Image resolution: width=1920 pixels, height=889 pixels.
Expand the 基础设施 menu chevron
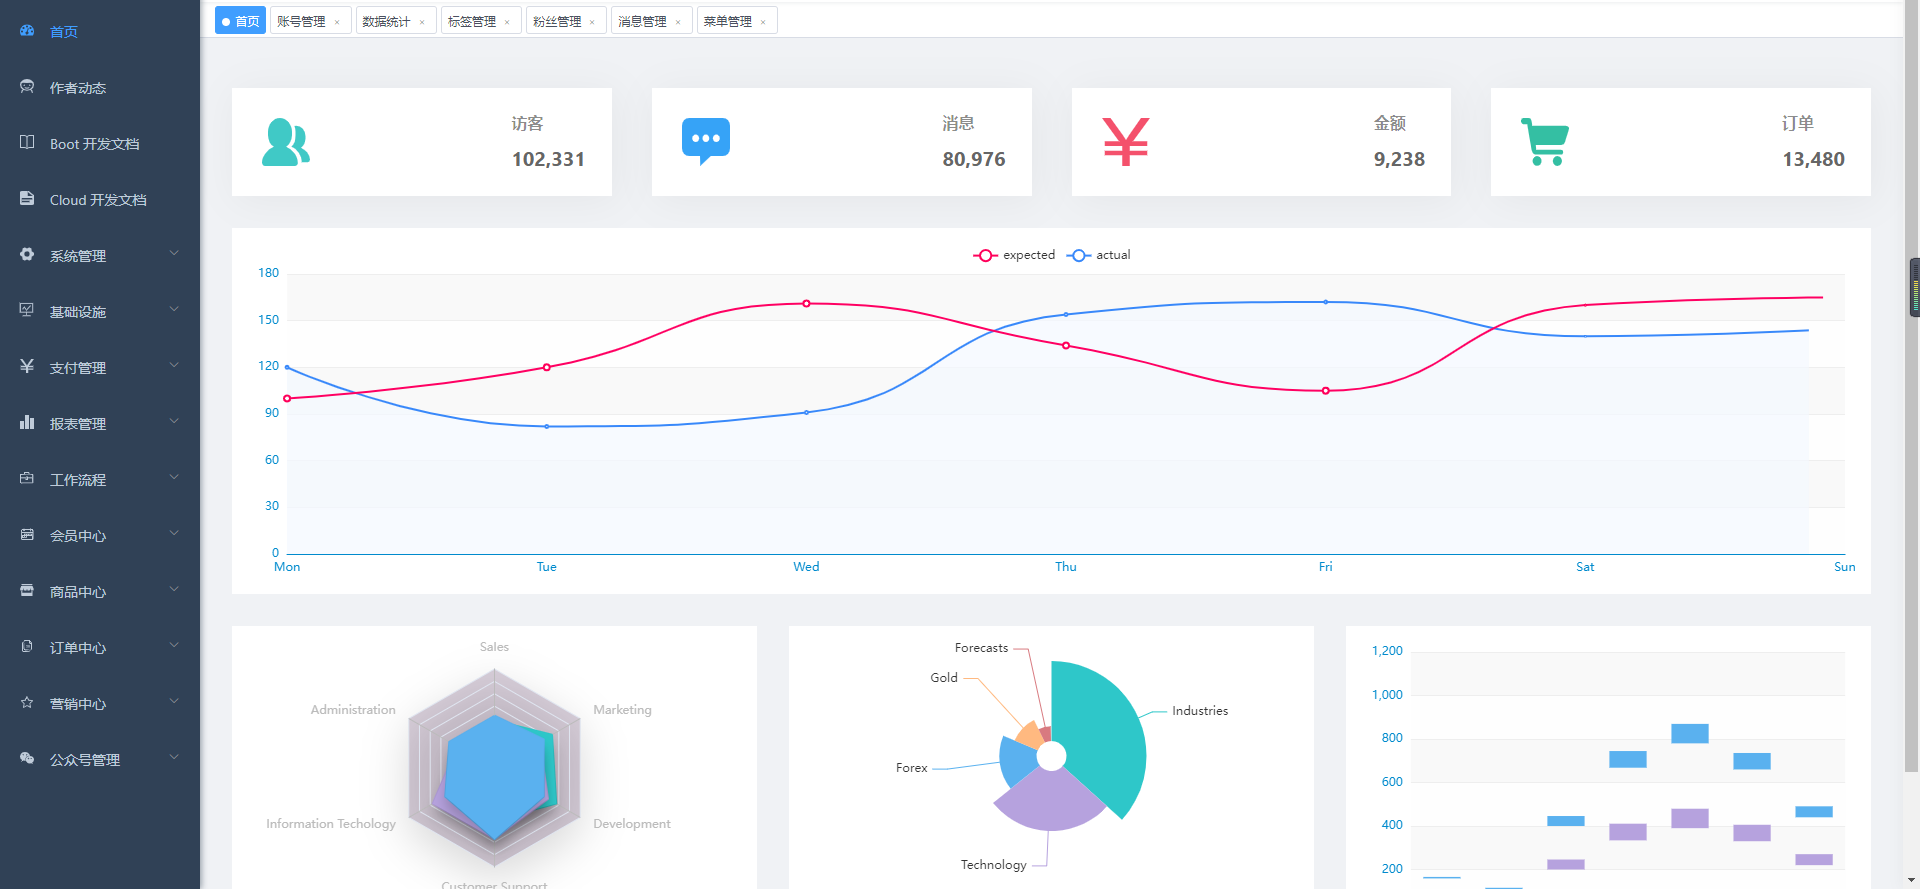174,309
